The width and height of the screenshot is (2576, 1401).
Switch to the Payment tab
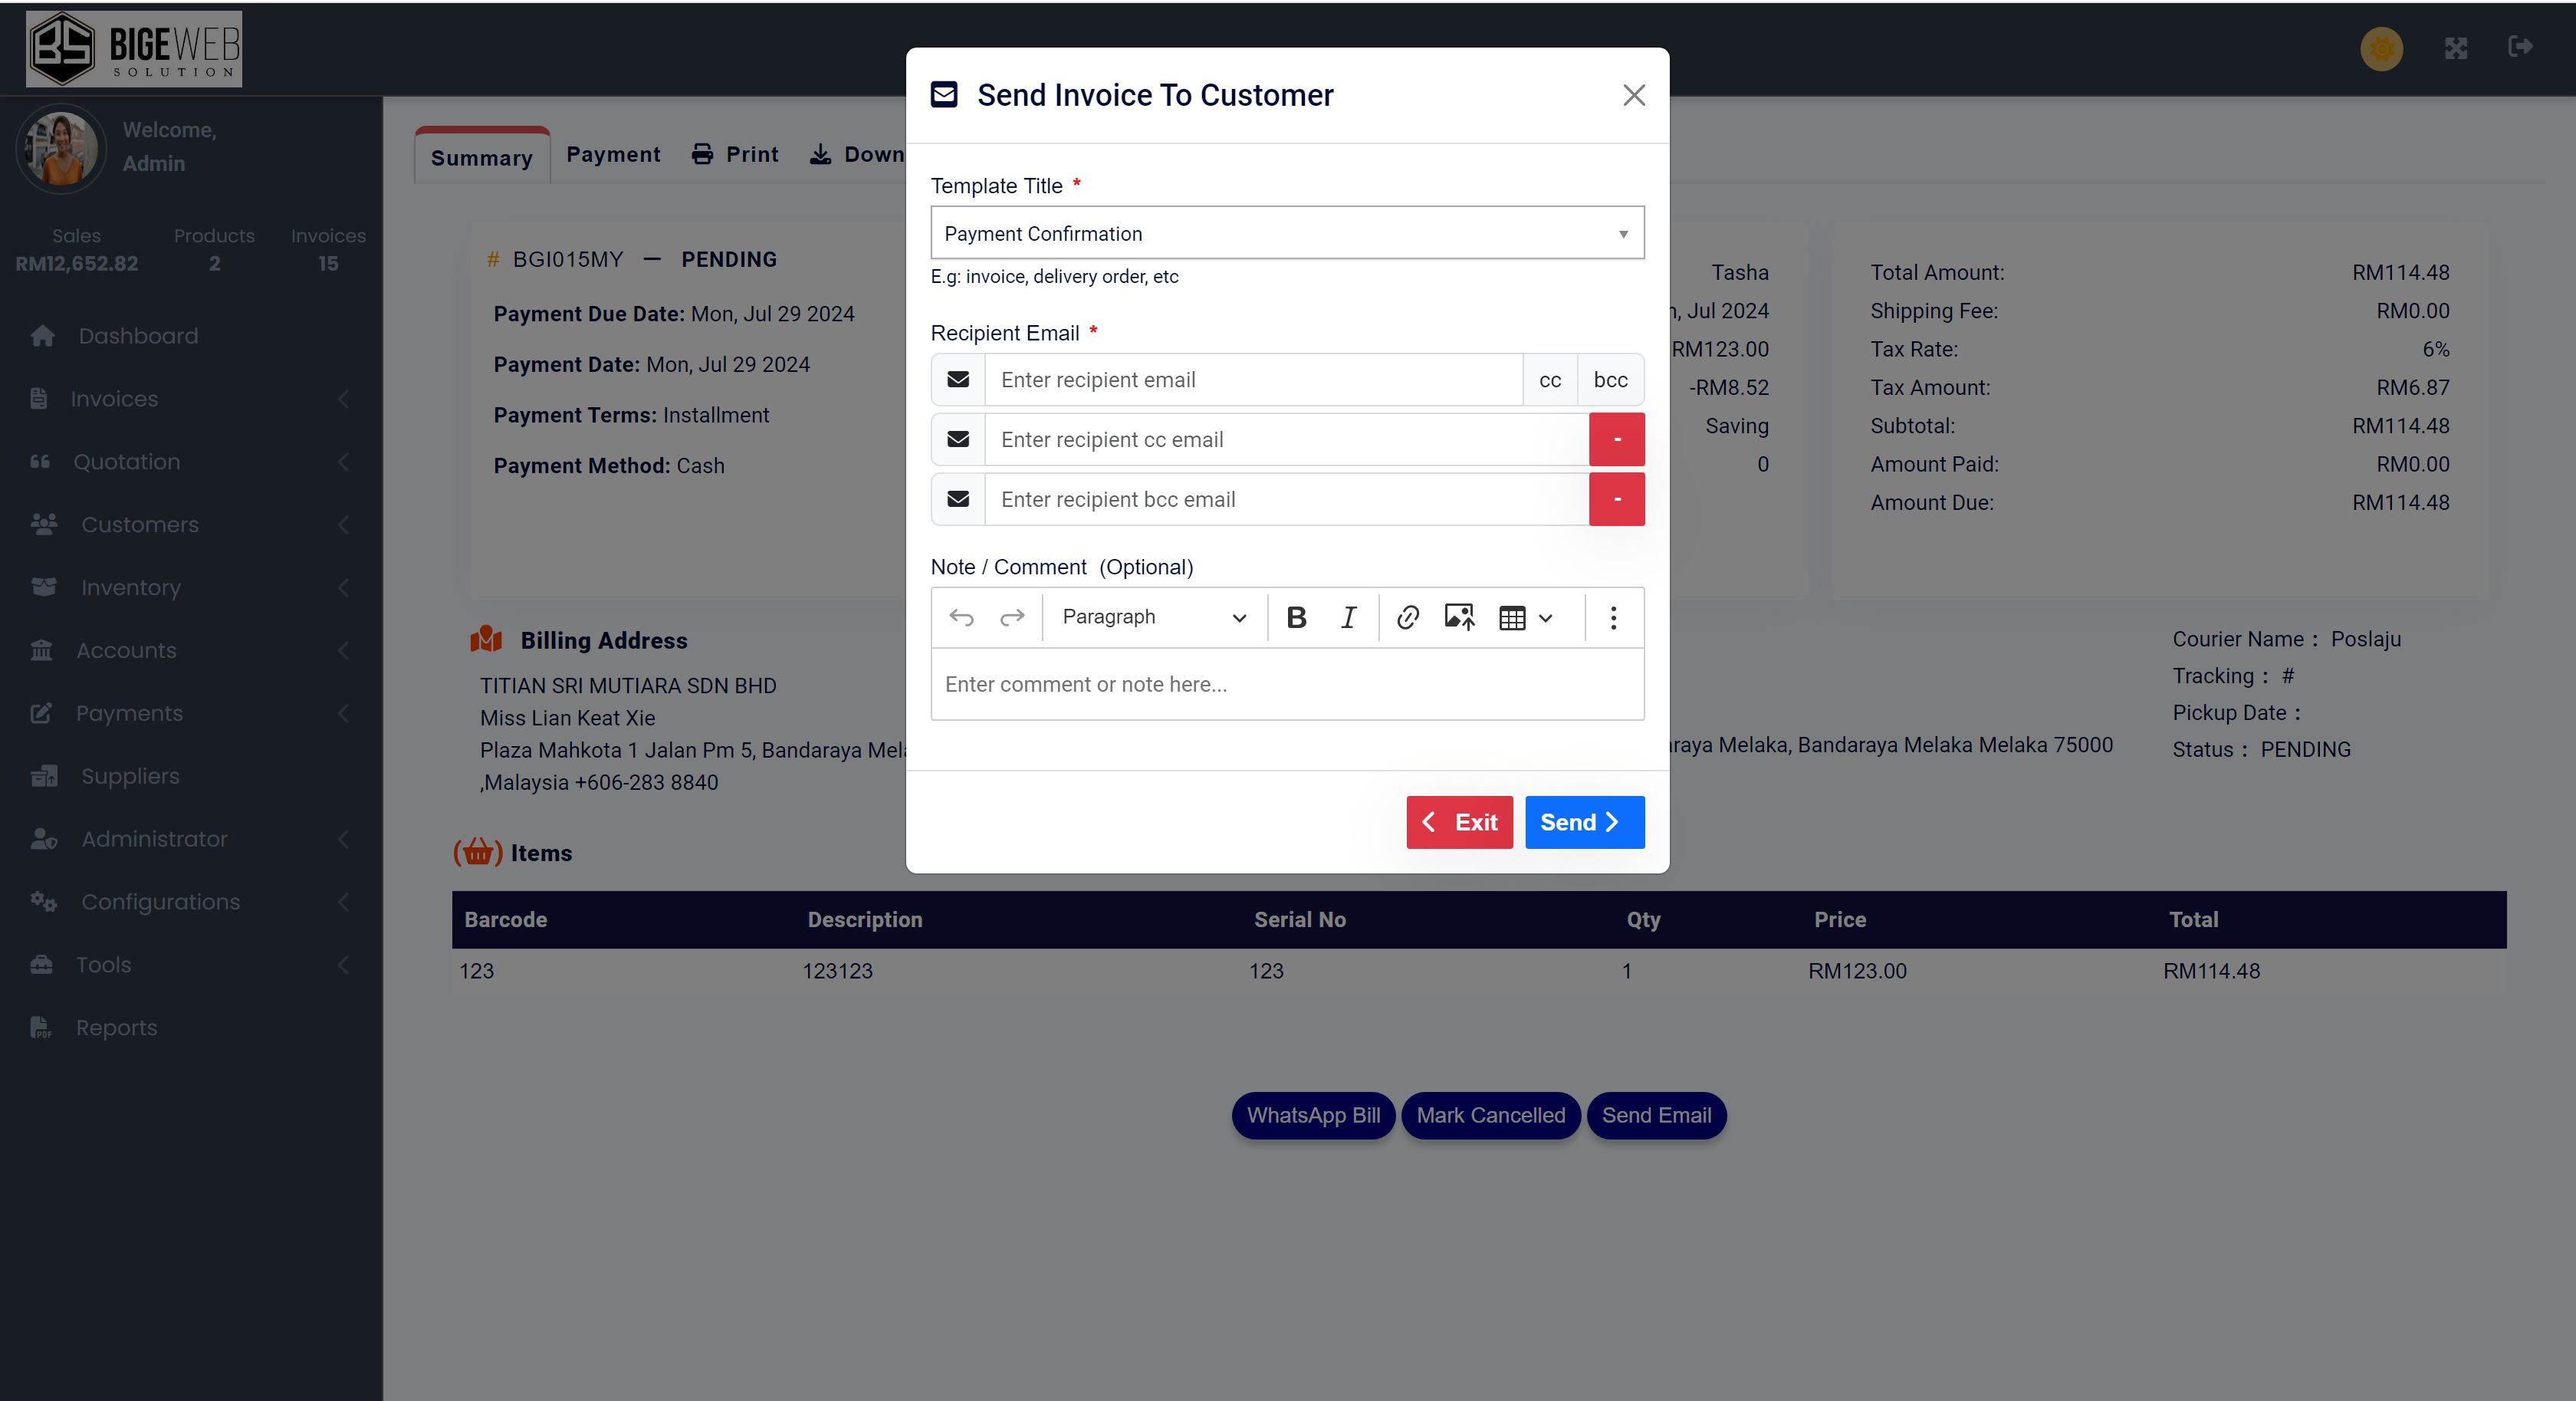[x=613, y=155]
